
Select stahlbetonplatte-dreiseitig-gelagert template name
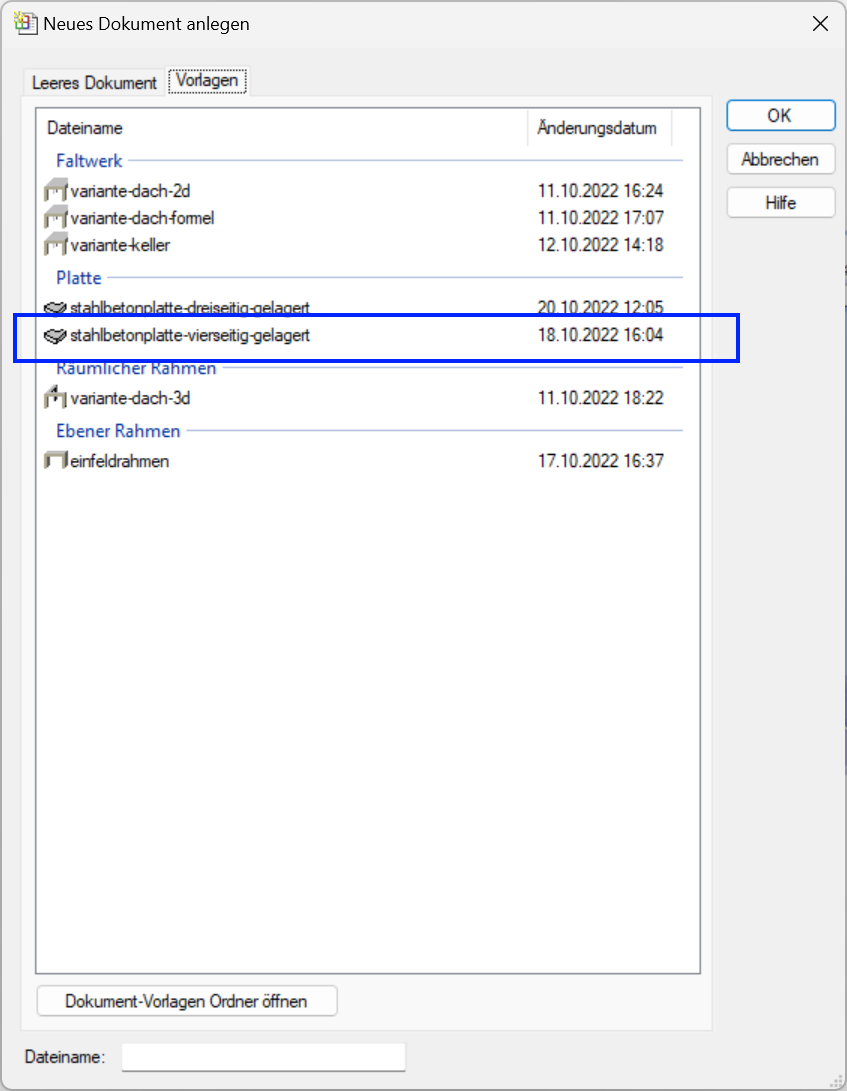click(x=190, y=308)
